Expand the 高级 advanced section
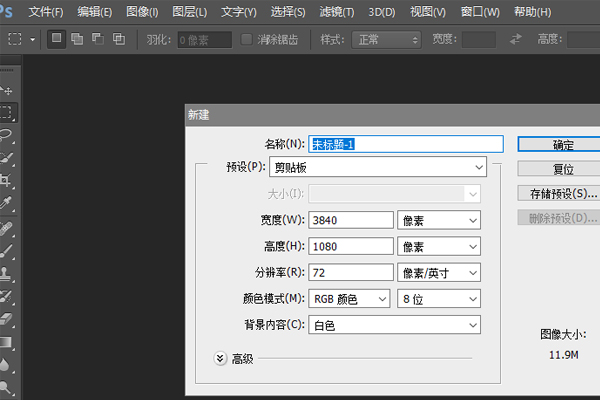Viewport: 600px width, 400px height. pos(220,359)
